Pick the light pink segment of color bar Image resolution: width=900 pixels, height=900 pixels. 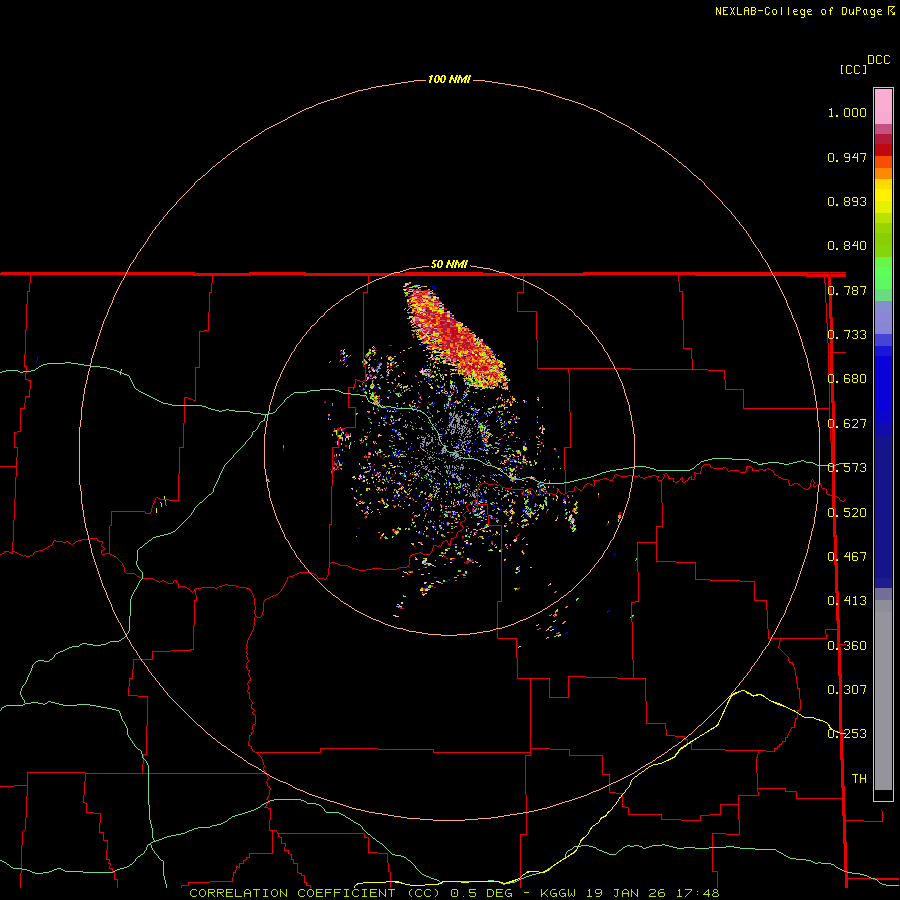[883, 107]
